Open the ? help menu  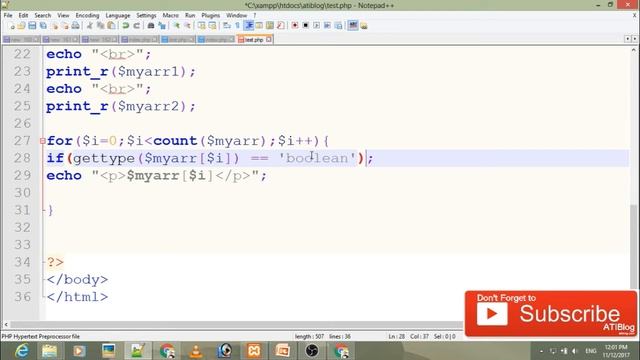point(255,15)
